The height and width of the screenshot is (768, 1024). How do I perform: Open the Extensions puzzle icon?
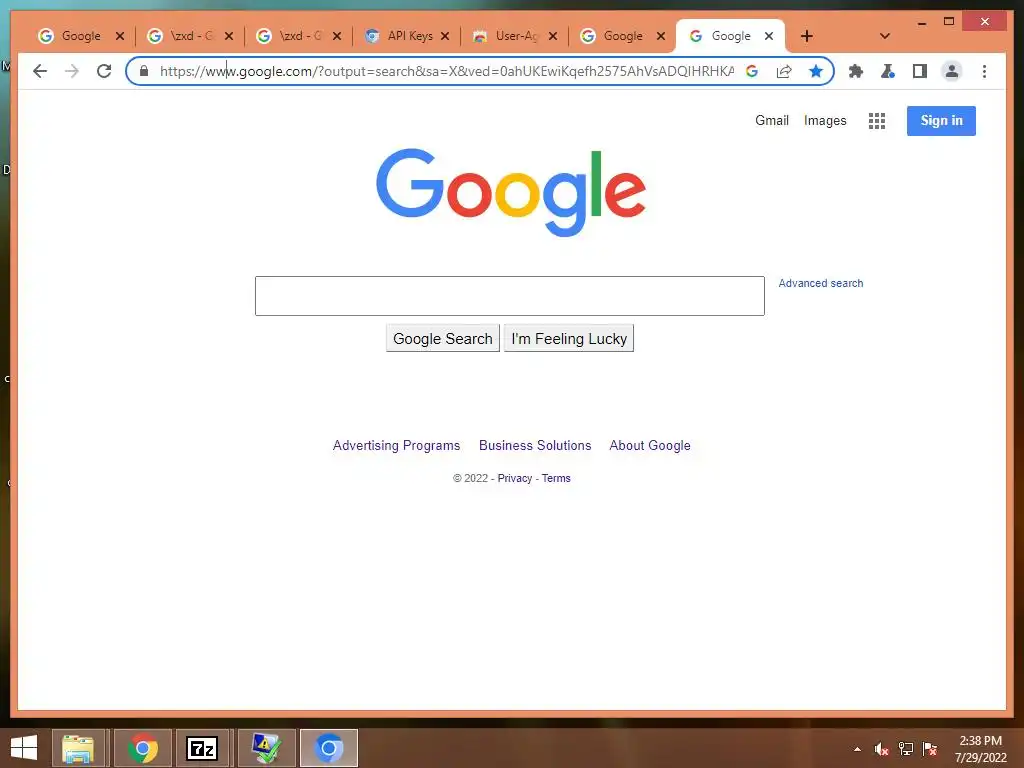(x=856, y=71)
